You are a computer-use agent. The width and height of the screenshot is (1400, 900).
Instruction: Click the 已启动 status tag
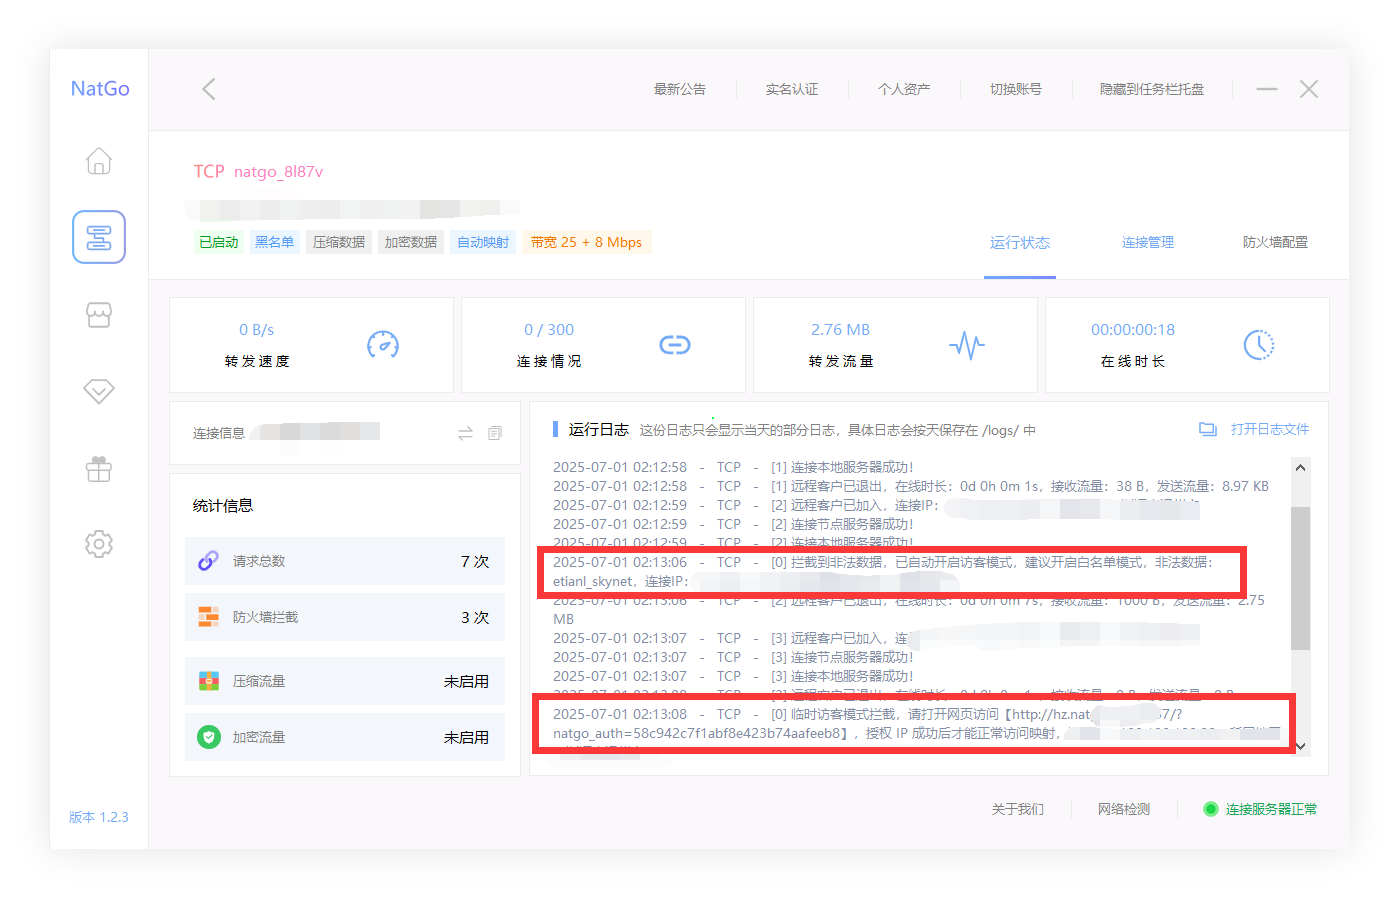click(219, 242)
